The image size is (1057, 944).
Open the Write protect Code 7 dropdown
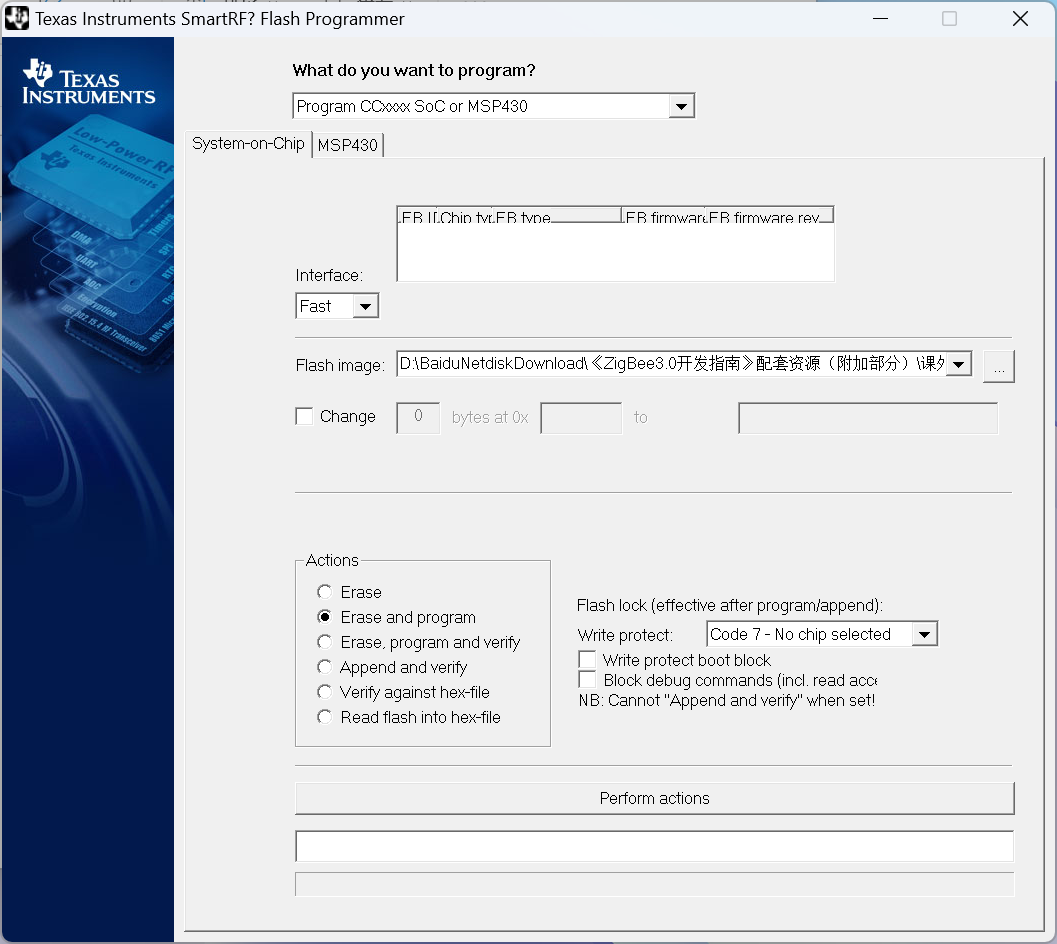(x=924, y=634)
